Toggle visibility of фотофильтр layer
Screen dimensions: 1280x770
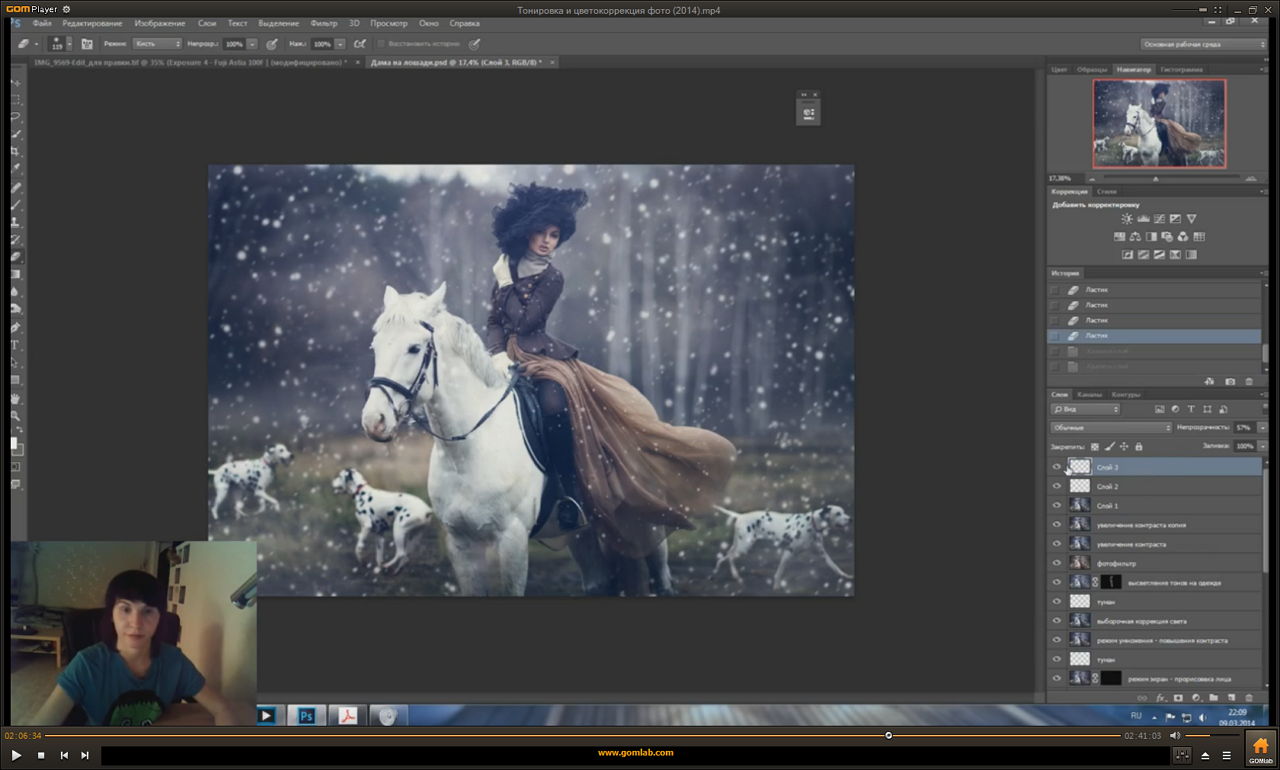click(1057, 563)
